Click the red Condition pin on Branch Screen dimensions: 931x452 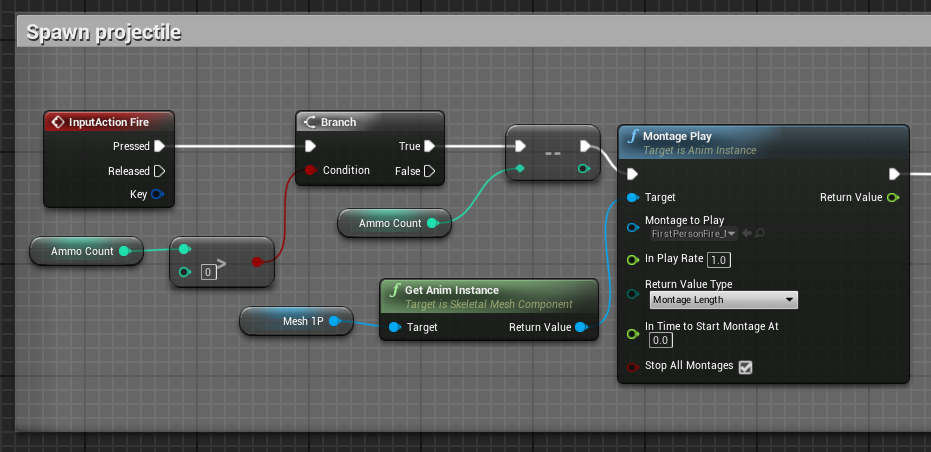(310, 171)
